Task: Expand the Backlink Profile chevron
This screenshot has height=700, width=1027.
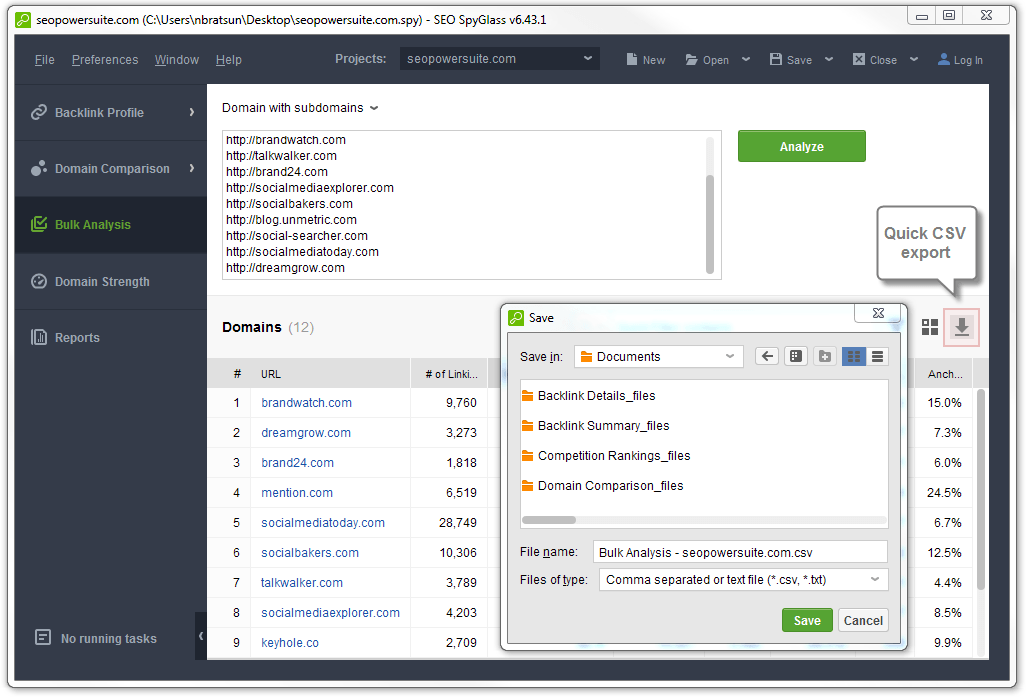Action: click(x=192, y=113)
